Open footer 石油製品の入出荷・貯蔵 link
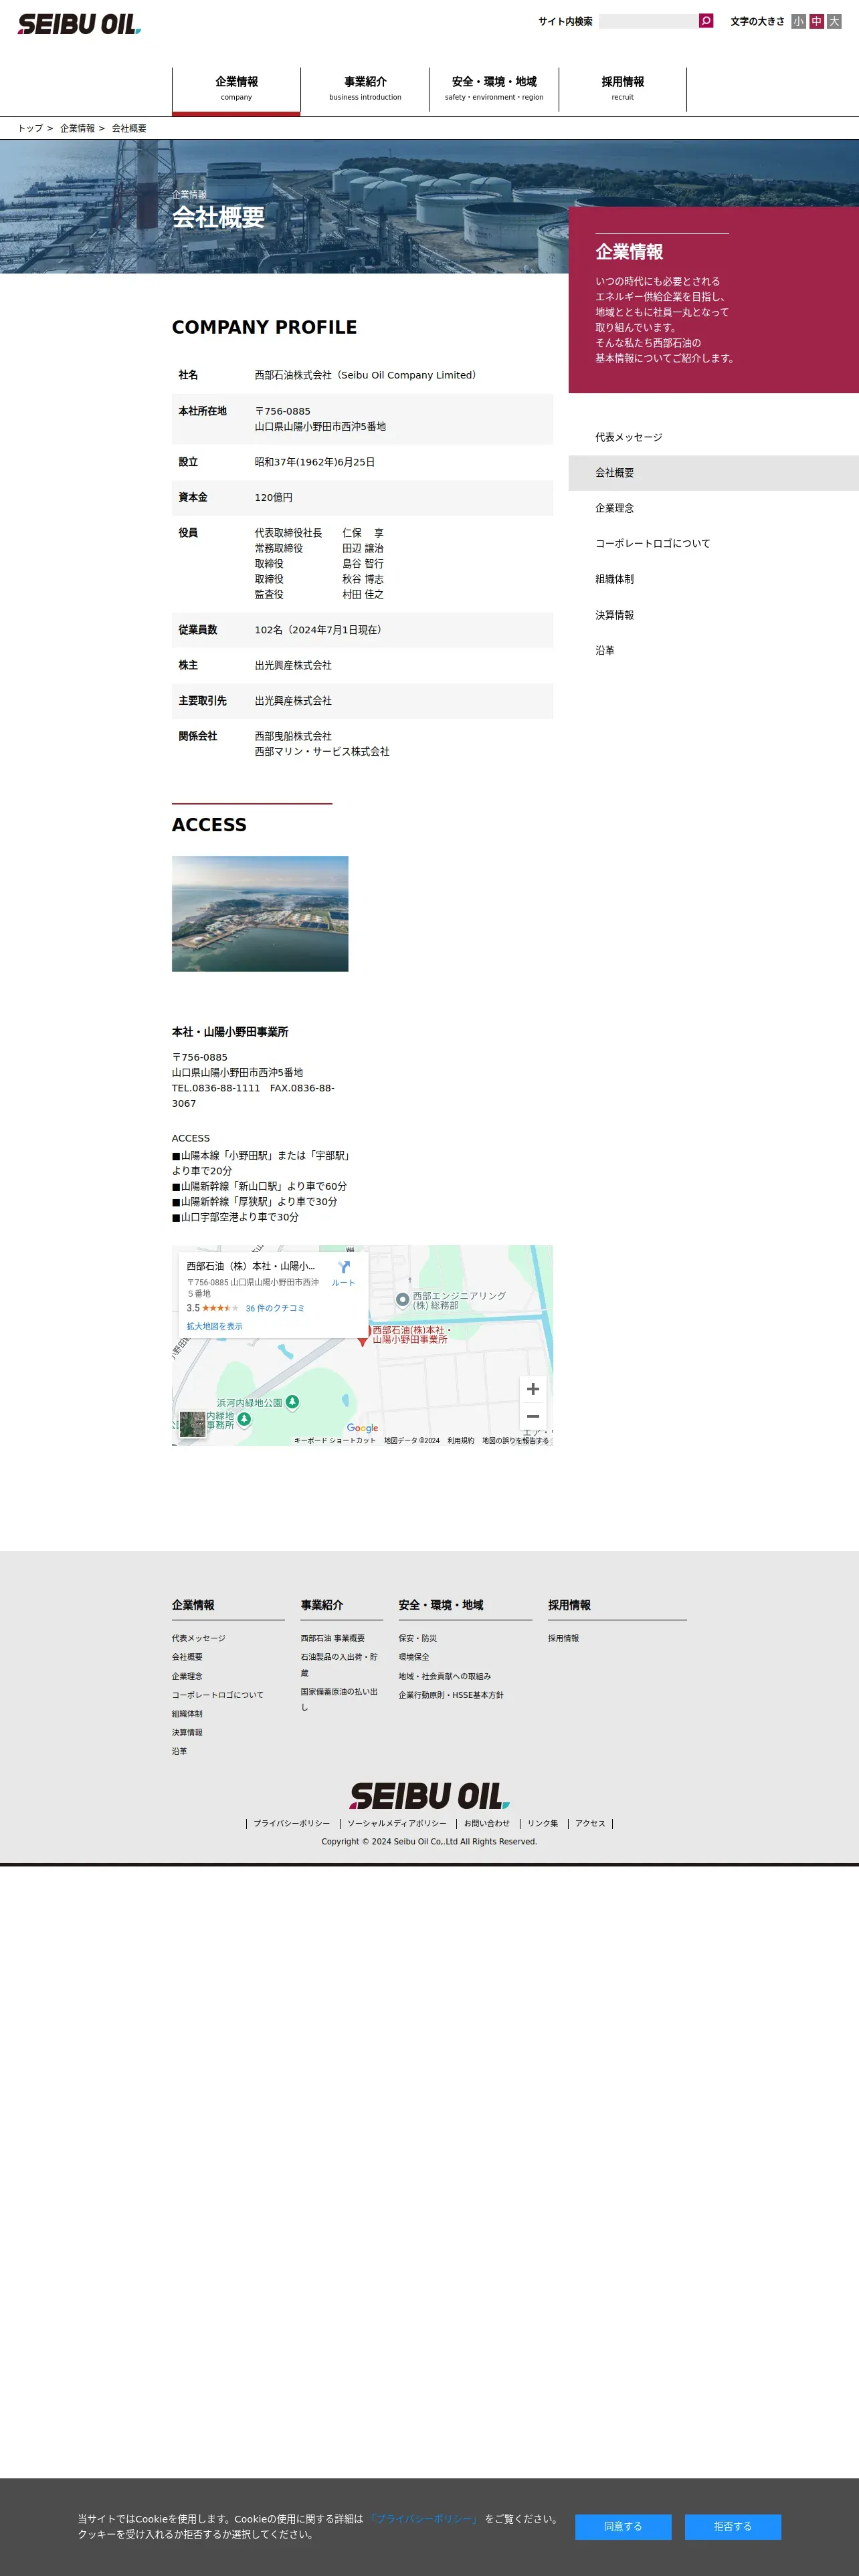859x2576 pixels. 340,1665
